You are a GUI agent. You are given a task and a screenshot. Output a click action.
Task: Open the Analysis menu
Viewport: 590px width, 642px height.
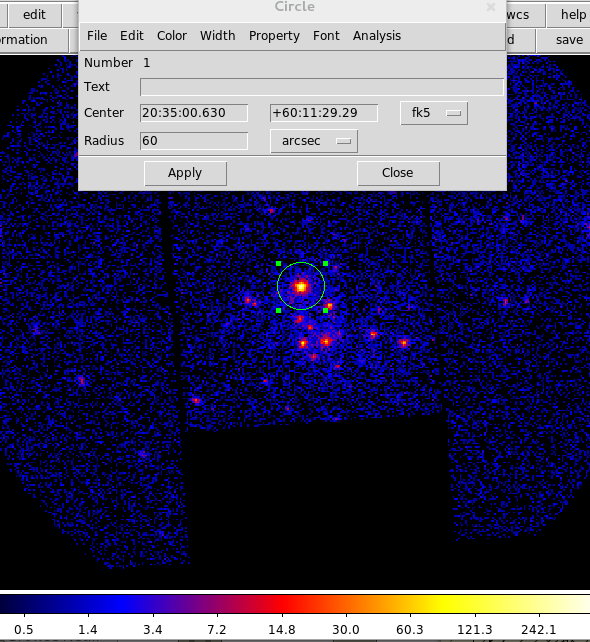[377, 36]
